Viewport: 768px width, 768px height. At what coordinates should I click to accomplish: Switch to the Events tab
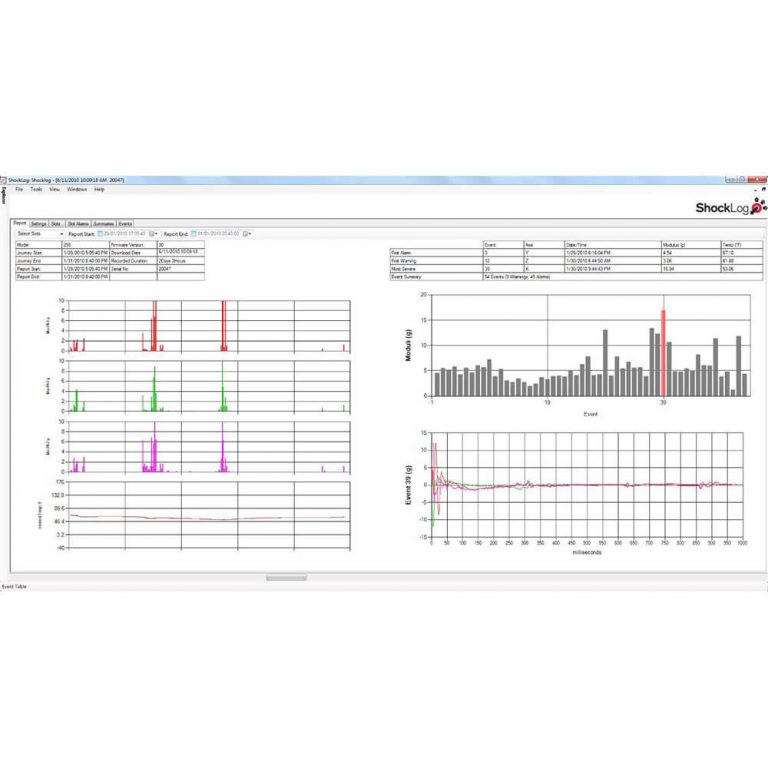125,224
